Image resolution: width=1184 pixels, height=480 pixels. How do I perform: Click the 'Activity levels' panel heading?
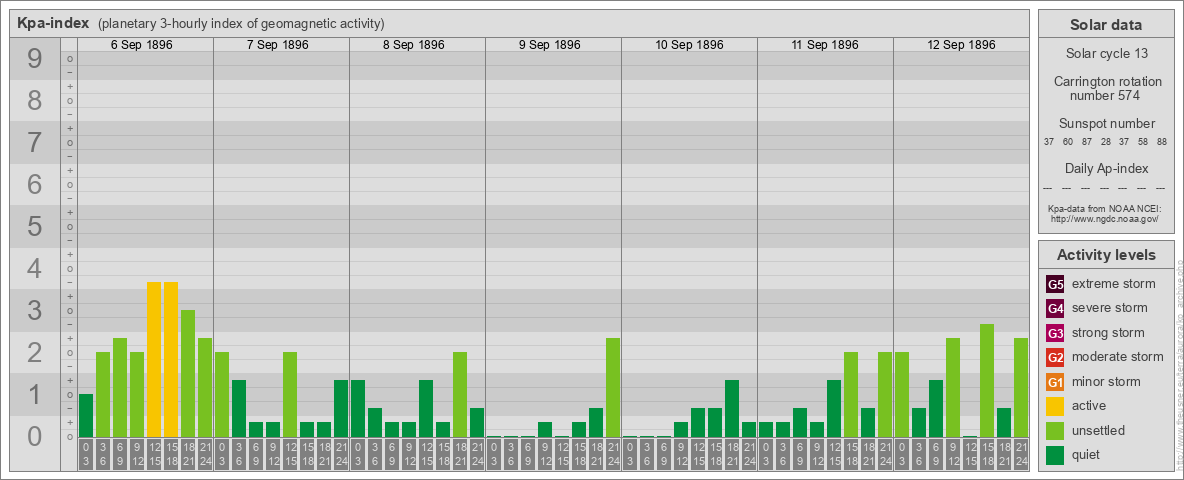click(1106, 255)
